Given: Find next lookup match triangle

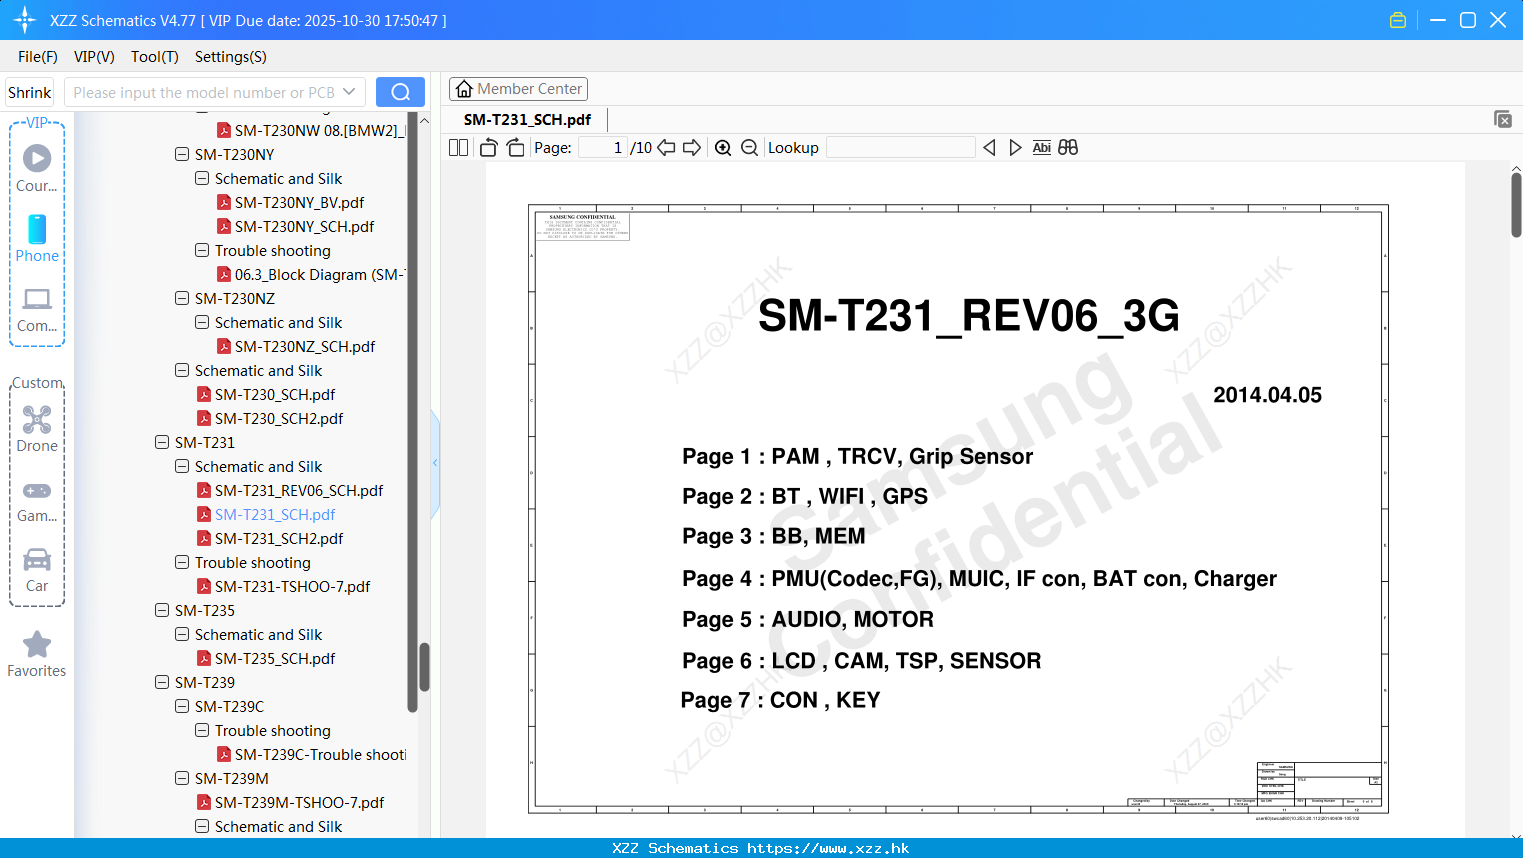Looking at the screenshot, I should [x=1015, y=148].
